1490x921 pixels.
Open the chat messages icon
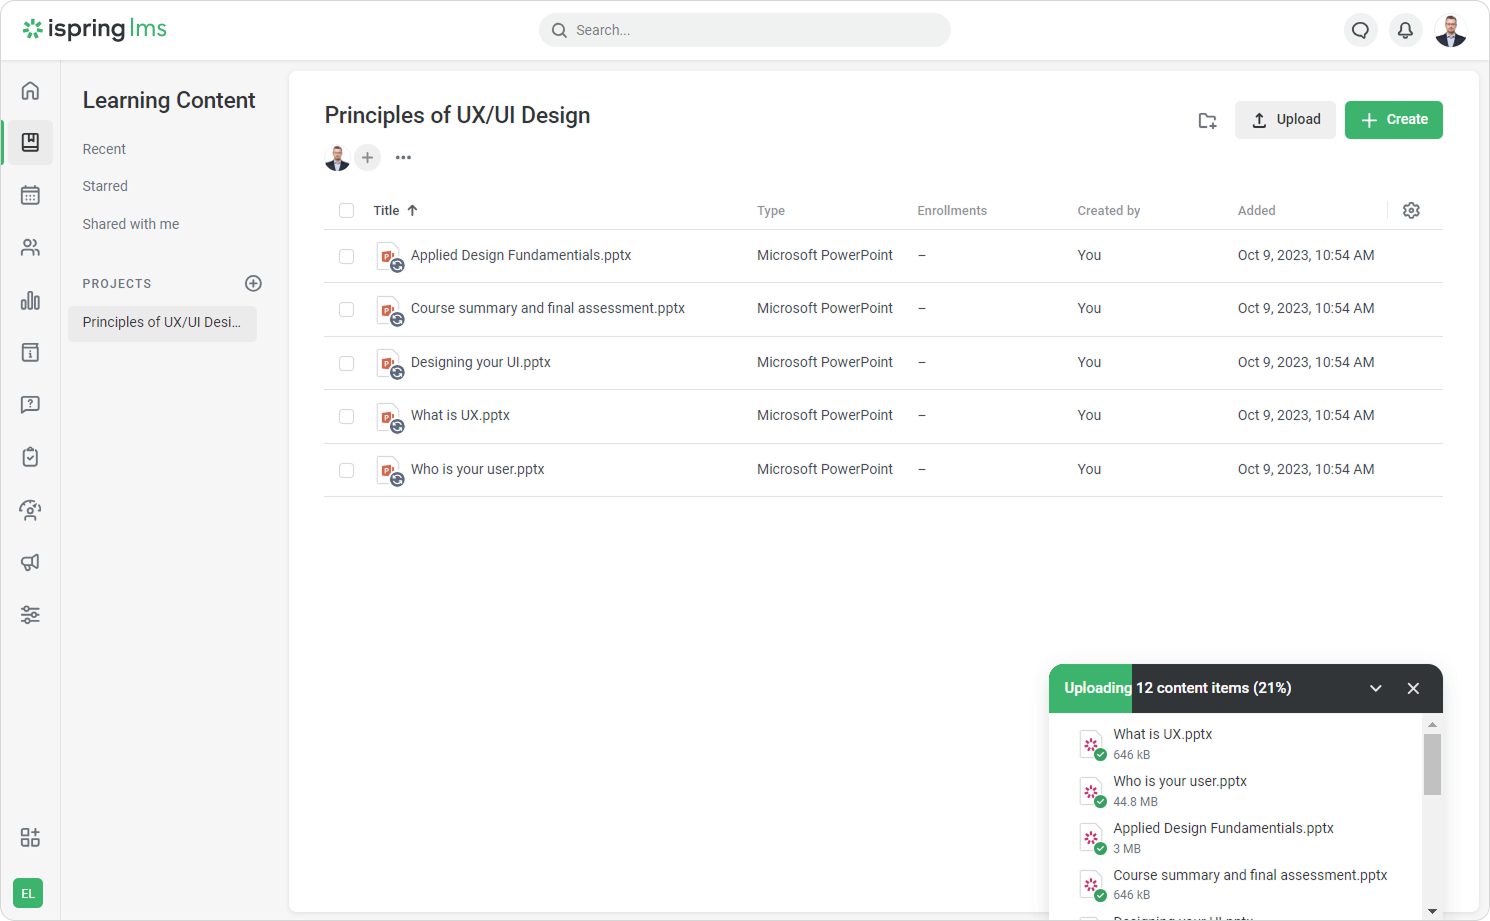click(1360, 30)
